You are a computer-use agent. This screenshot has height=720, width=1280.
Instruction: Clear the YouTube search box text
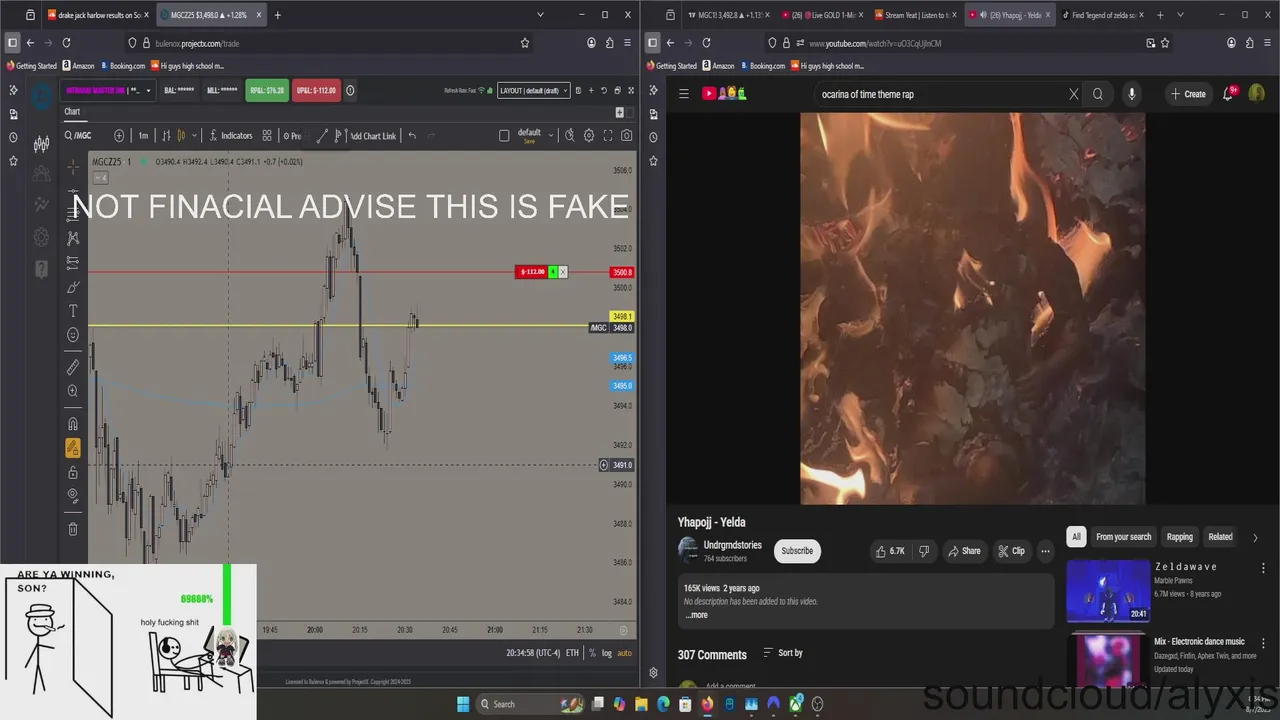point(1074,94)
